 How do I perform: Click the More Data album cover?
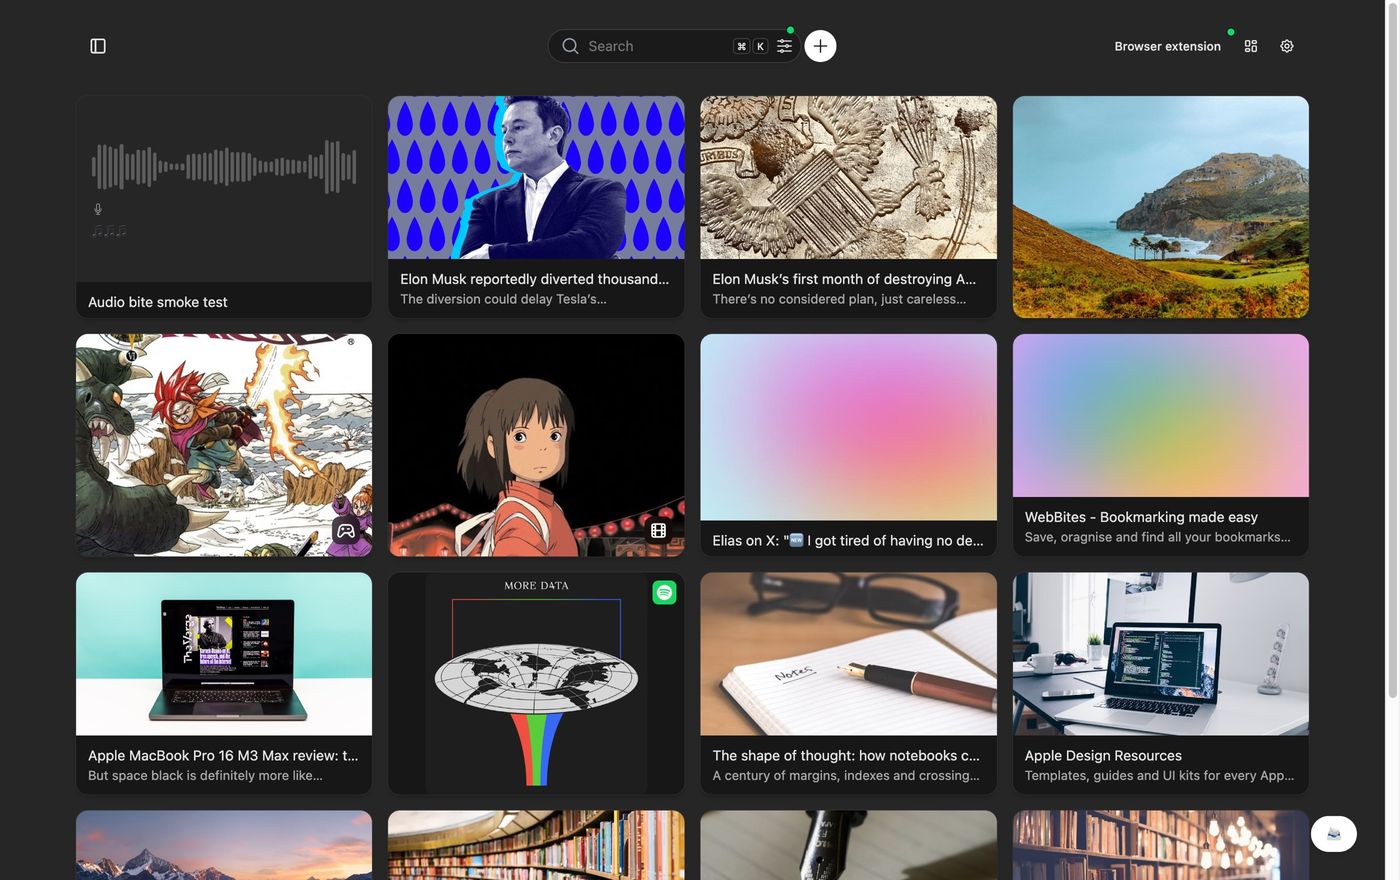(x=536, y=684)
